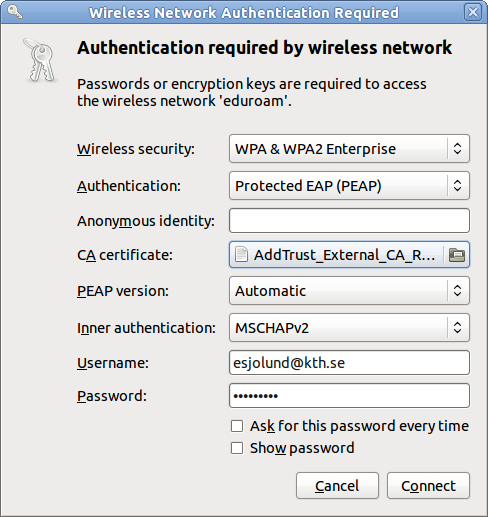This screenshot has width=488, height=517.
Task: Close the authentication dialog window
Action: tap(473, 13)
